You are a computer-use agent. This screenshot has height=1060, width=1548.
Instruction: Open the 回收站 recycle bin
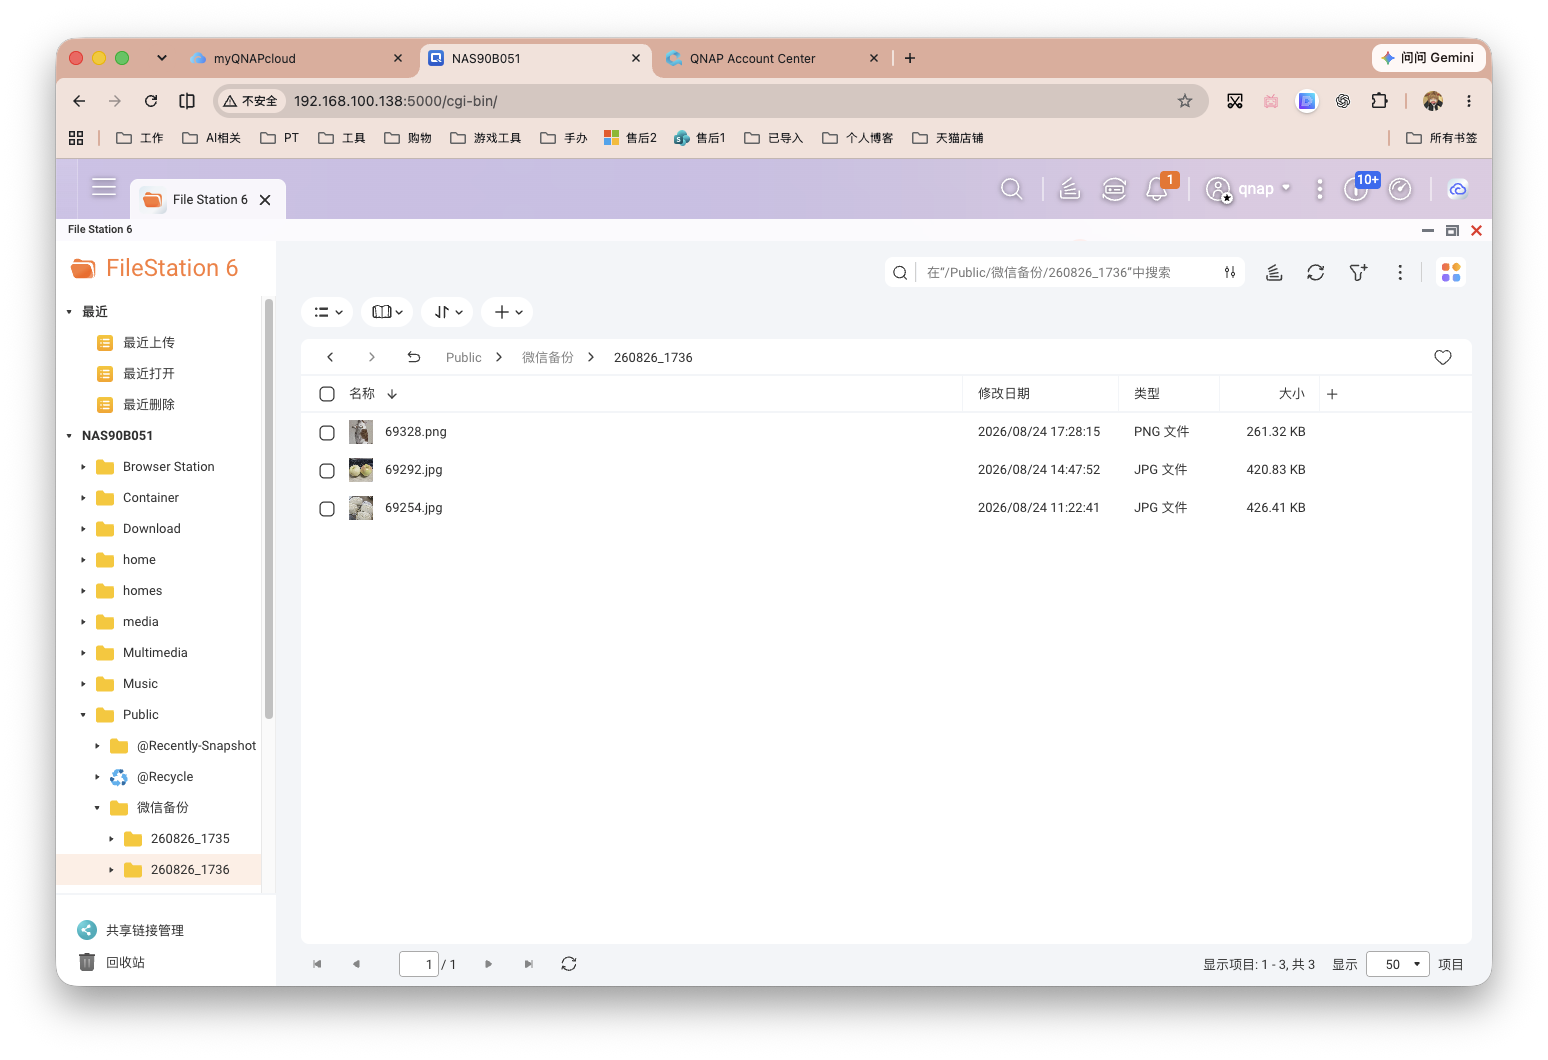[112, 962]
